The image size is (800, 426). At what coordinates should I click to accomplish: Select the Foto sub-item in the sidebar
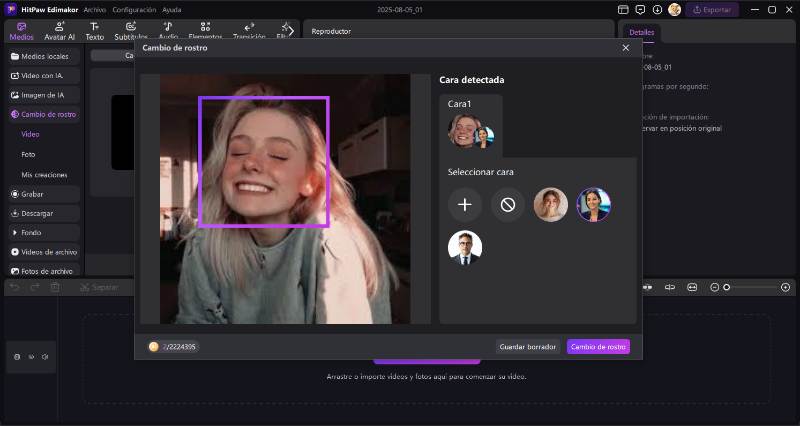(29, 154)
